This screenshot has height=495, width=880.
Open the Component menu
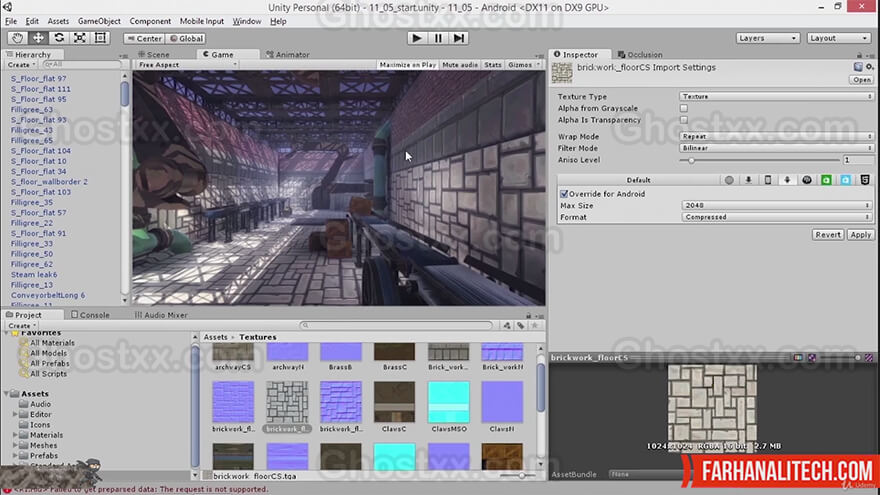150,21
